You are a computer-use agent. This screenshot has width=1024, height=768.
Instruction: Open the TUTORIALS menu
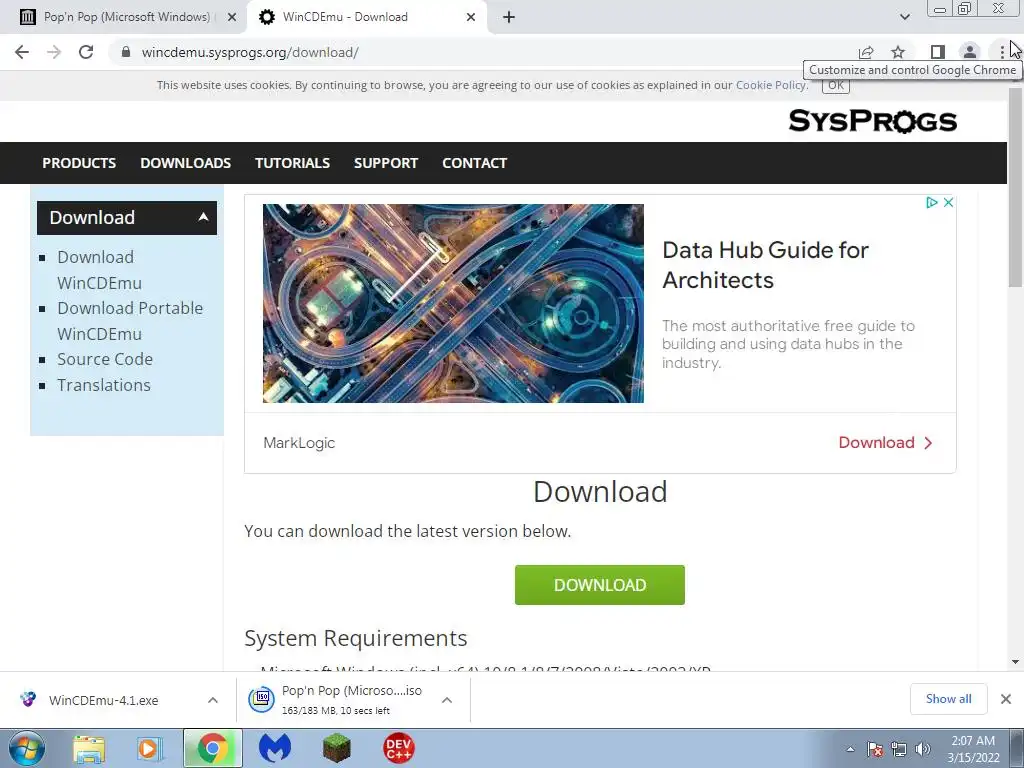(x=292, y=163)
